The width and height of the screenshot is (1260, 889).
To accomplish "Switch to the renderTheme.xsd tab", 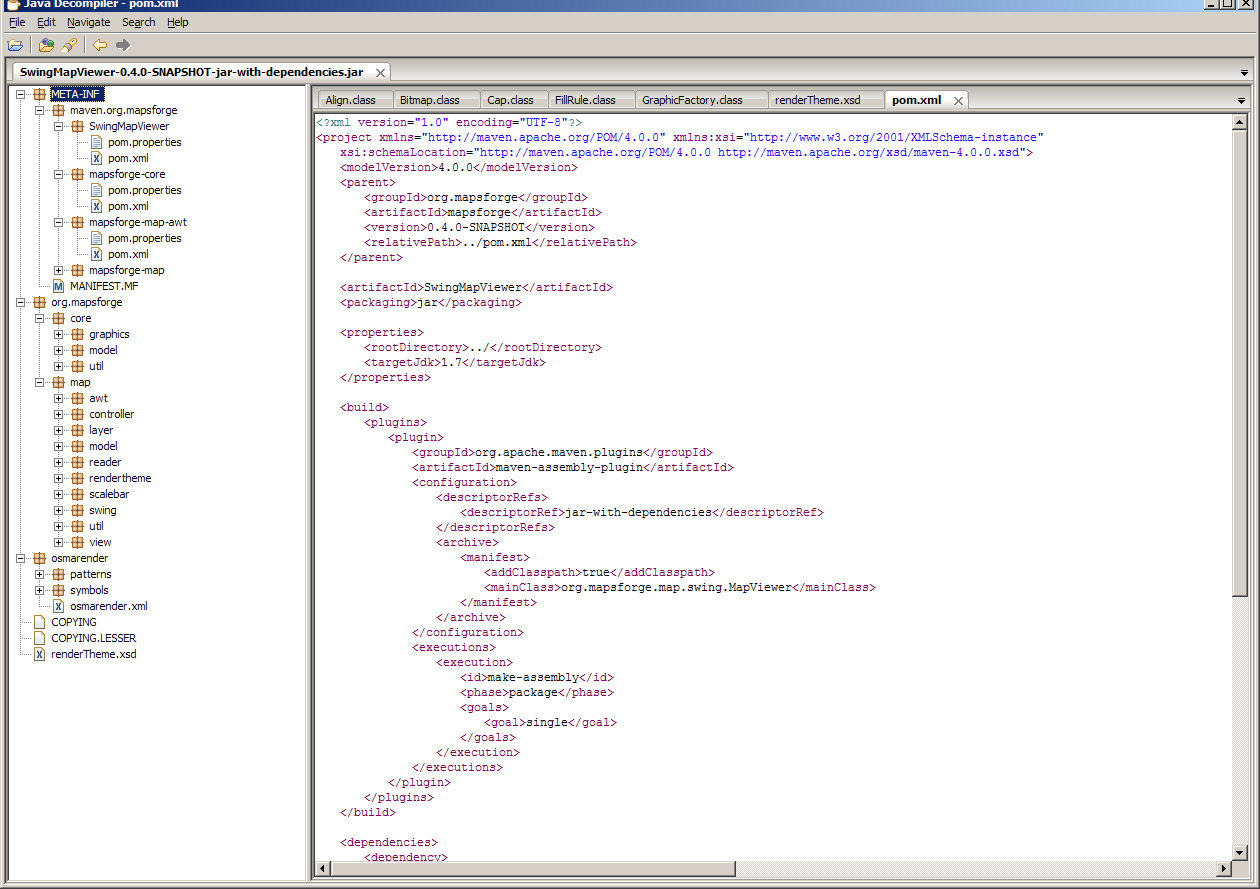I will click(x=817, y=100).
